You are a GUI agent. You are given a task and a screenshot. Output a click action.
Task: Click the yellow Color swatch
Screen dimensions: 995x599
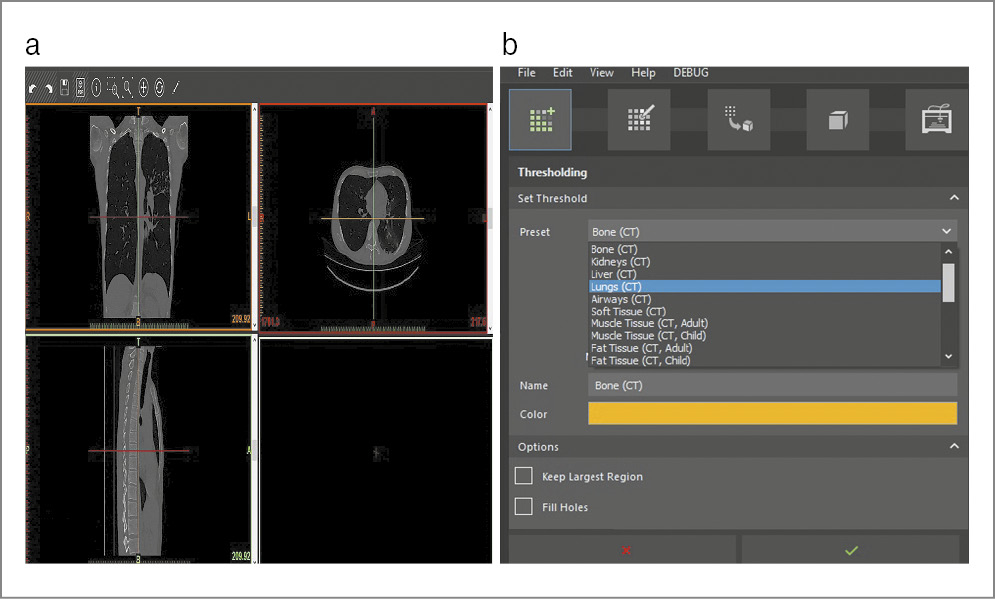coord(772,414)
